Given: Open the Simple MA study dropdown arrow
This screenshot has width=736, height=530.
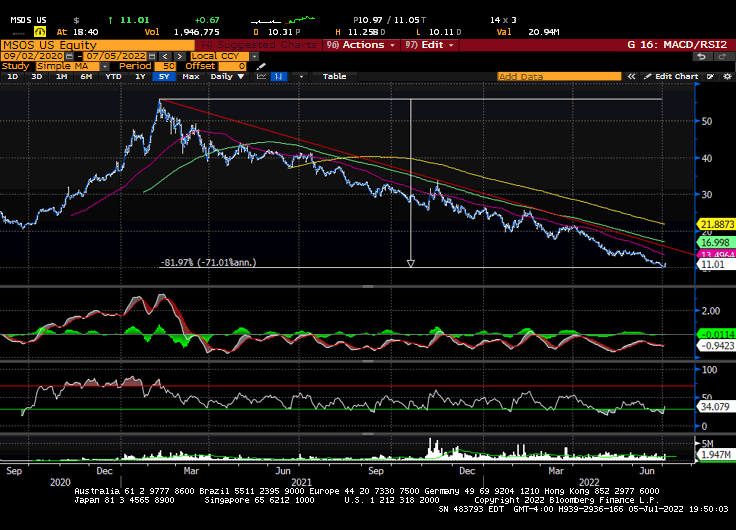Looking at the screenshot, I should (x=105, y=66).
